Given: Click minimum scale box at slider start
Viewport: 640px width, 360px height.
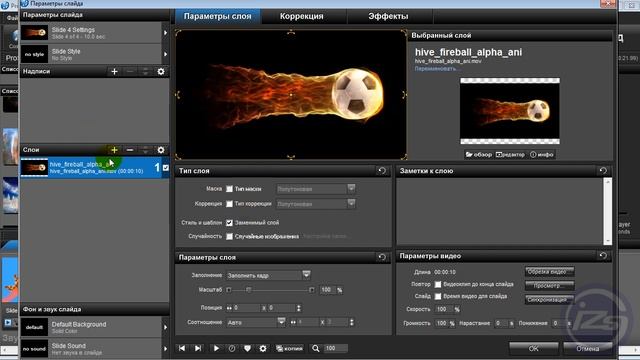Looking at the screenshot, I should pos(229,290).
